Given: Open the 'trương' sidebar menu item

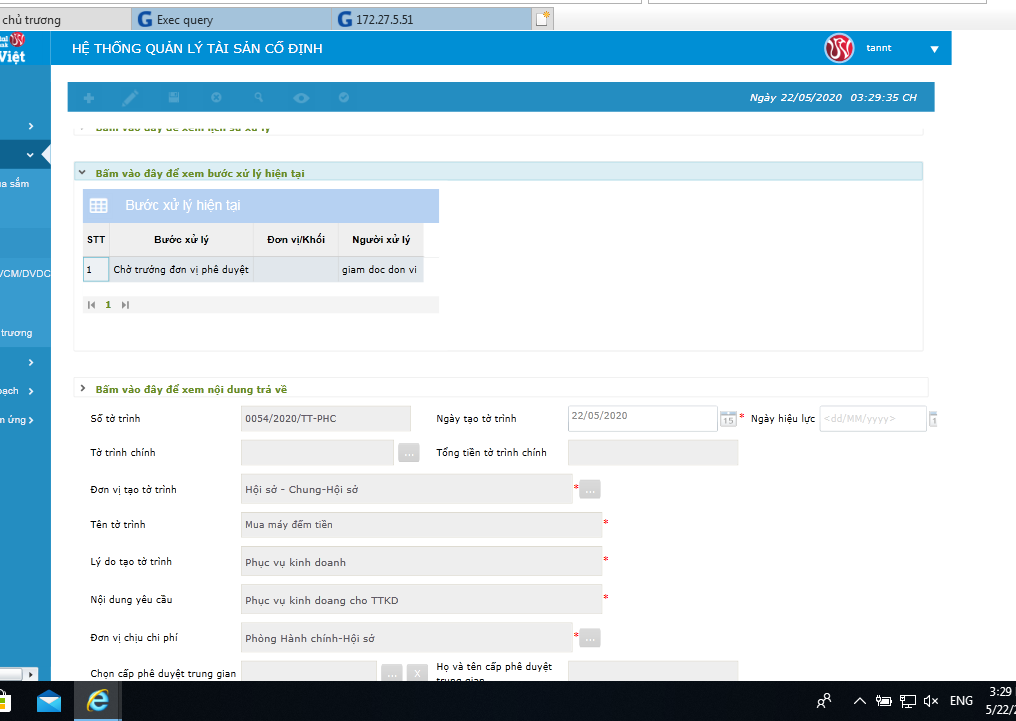Looking at the screenshot, I should [16, 333].
